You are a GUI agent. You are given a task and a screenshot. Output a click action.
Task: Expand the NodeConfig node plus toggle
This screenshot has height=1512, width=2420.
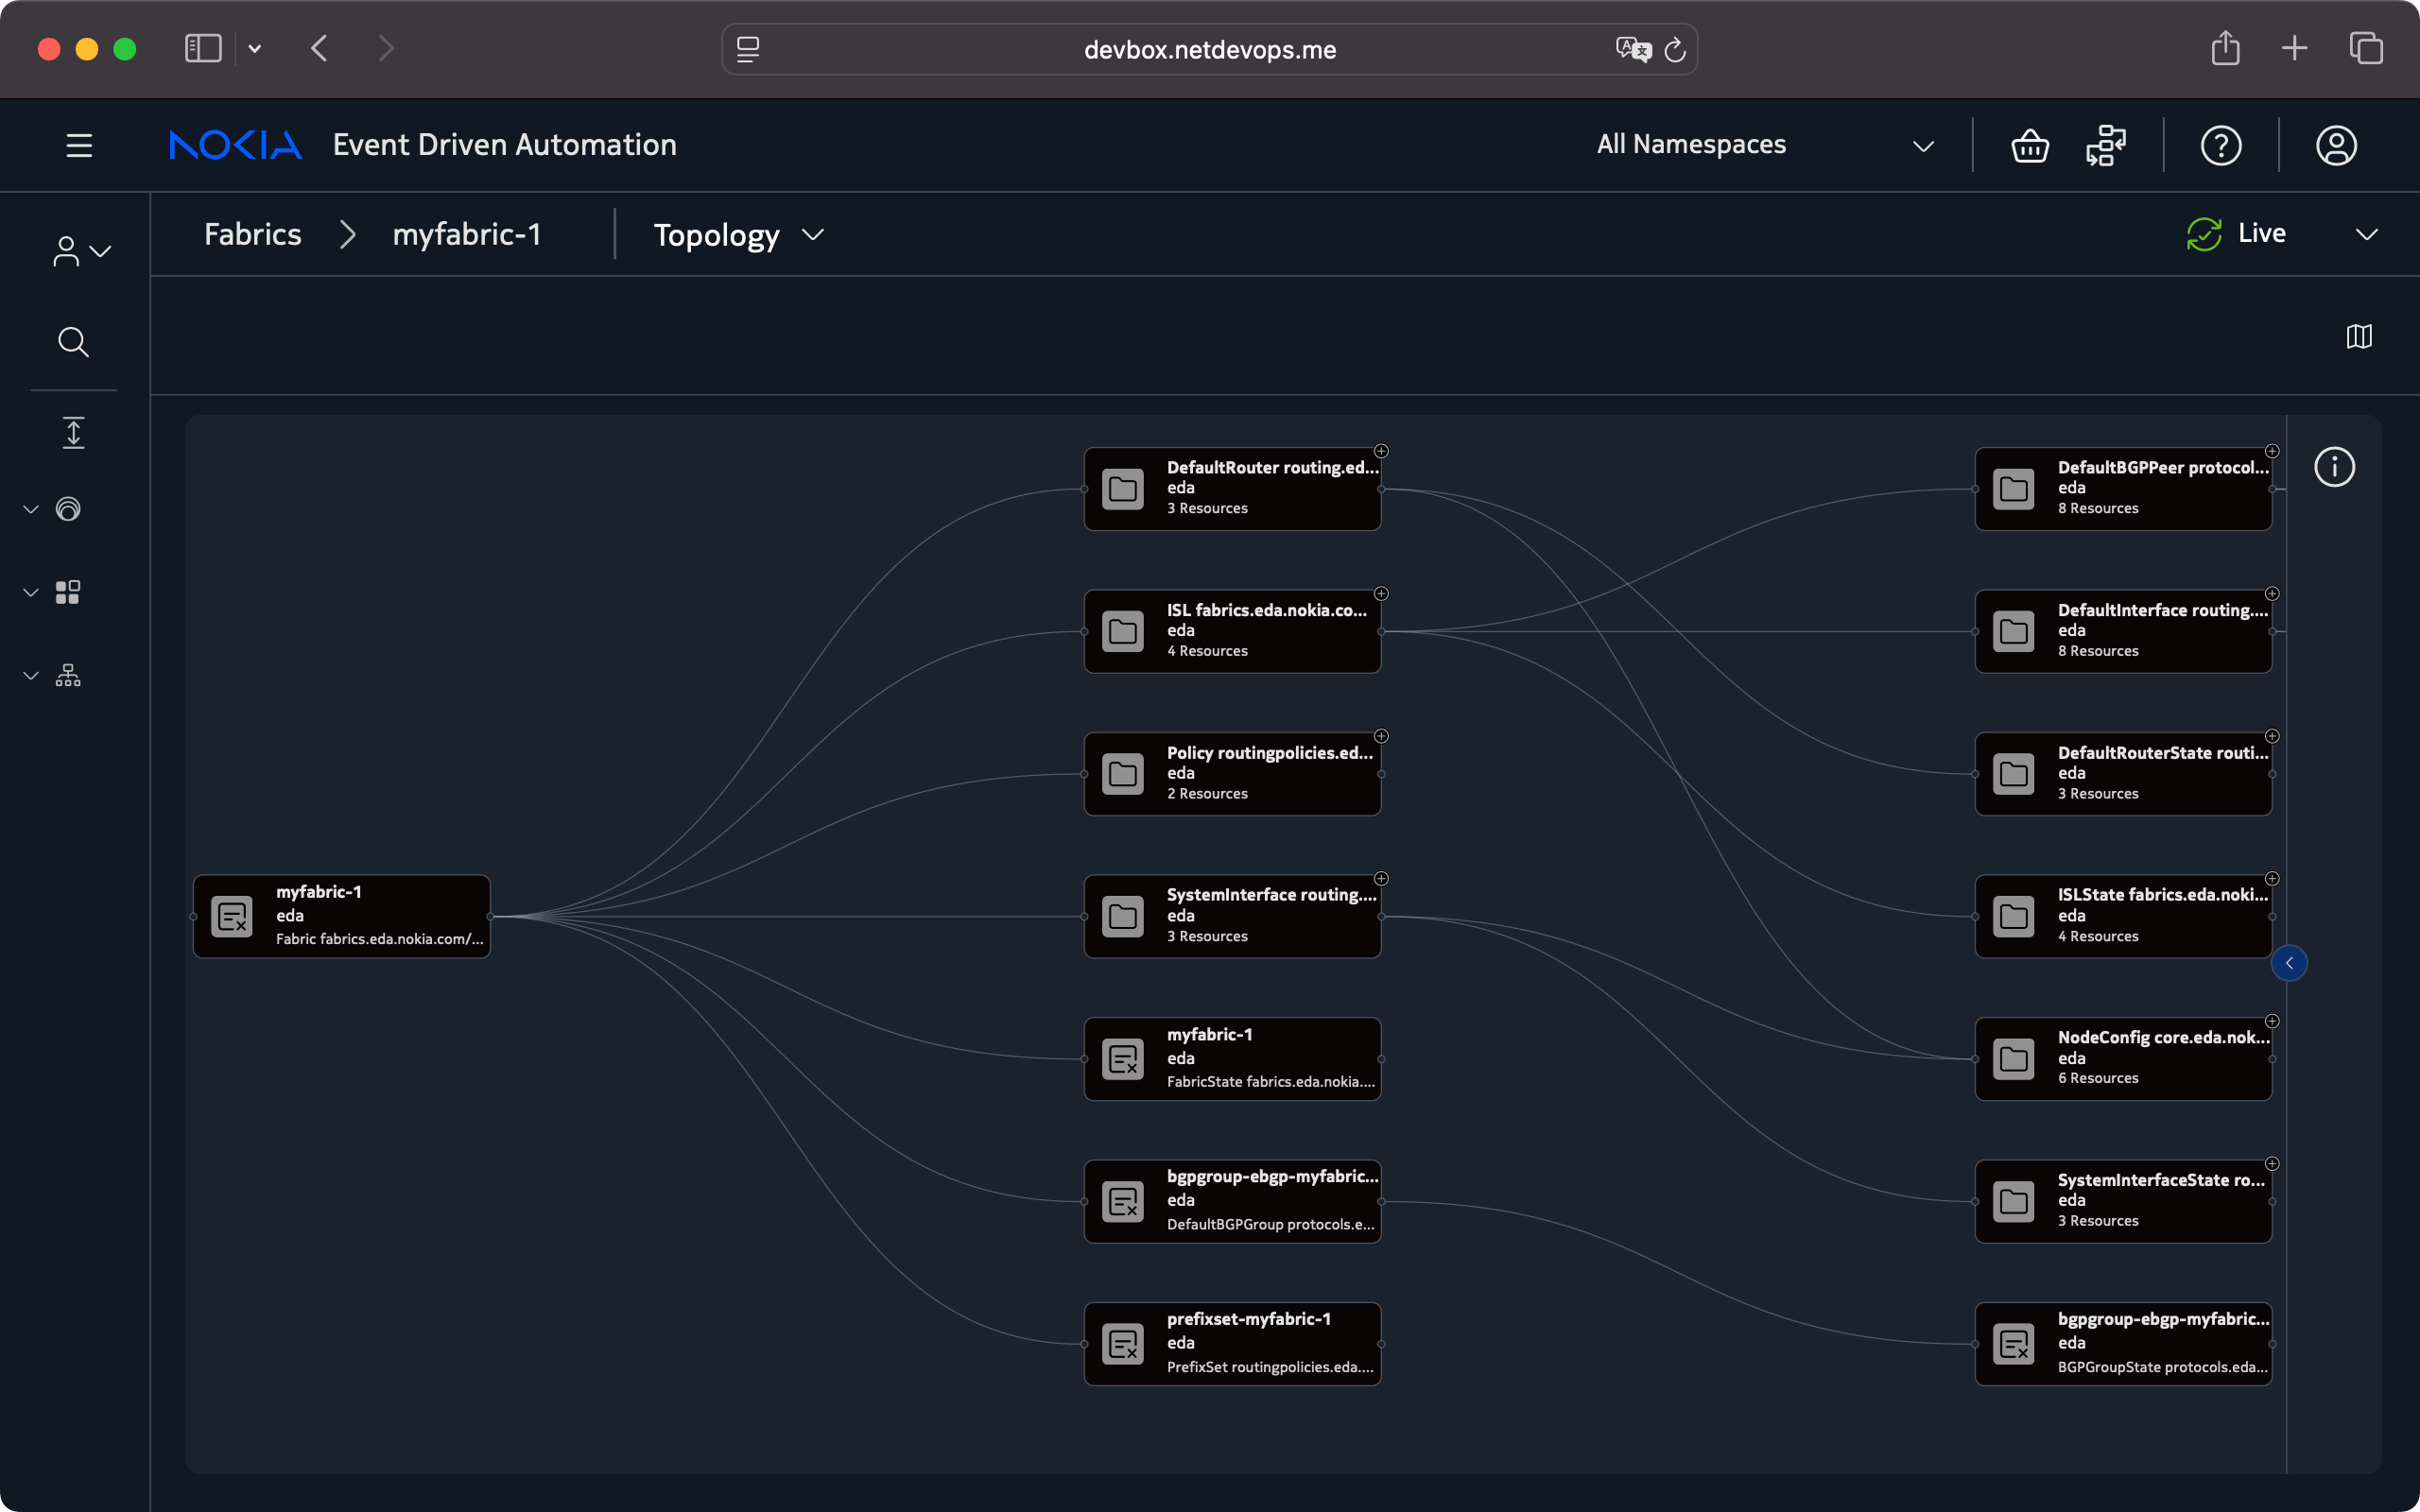[x=2272, y=1021]
